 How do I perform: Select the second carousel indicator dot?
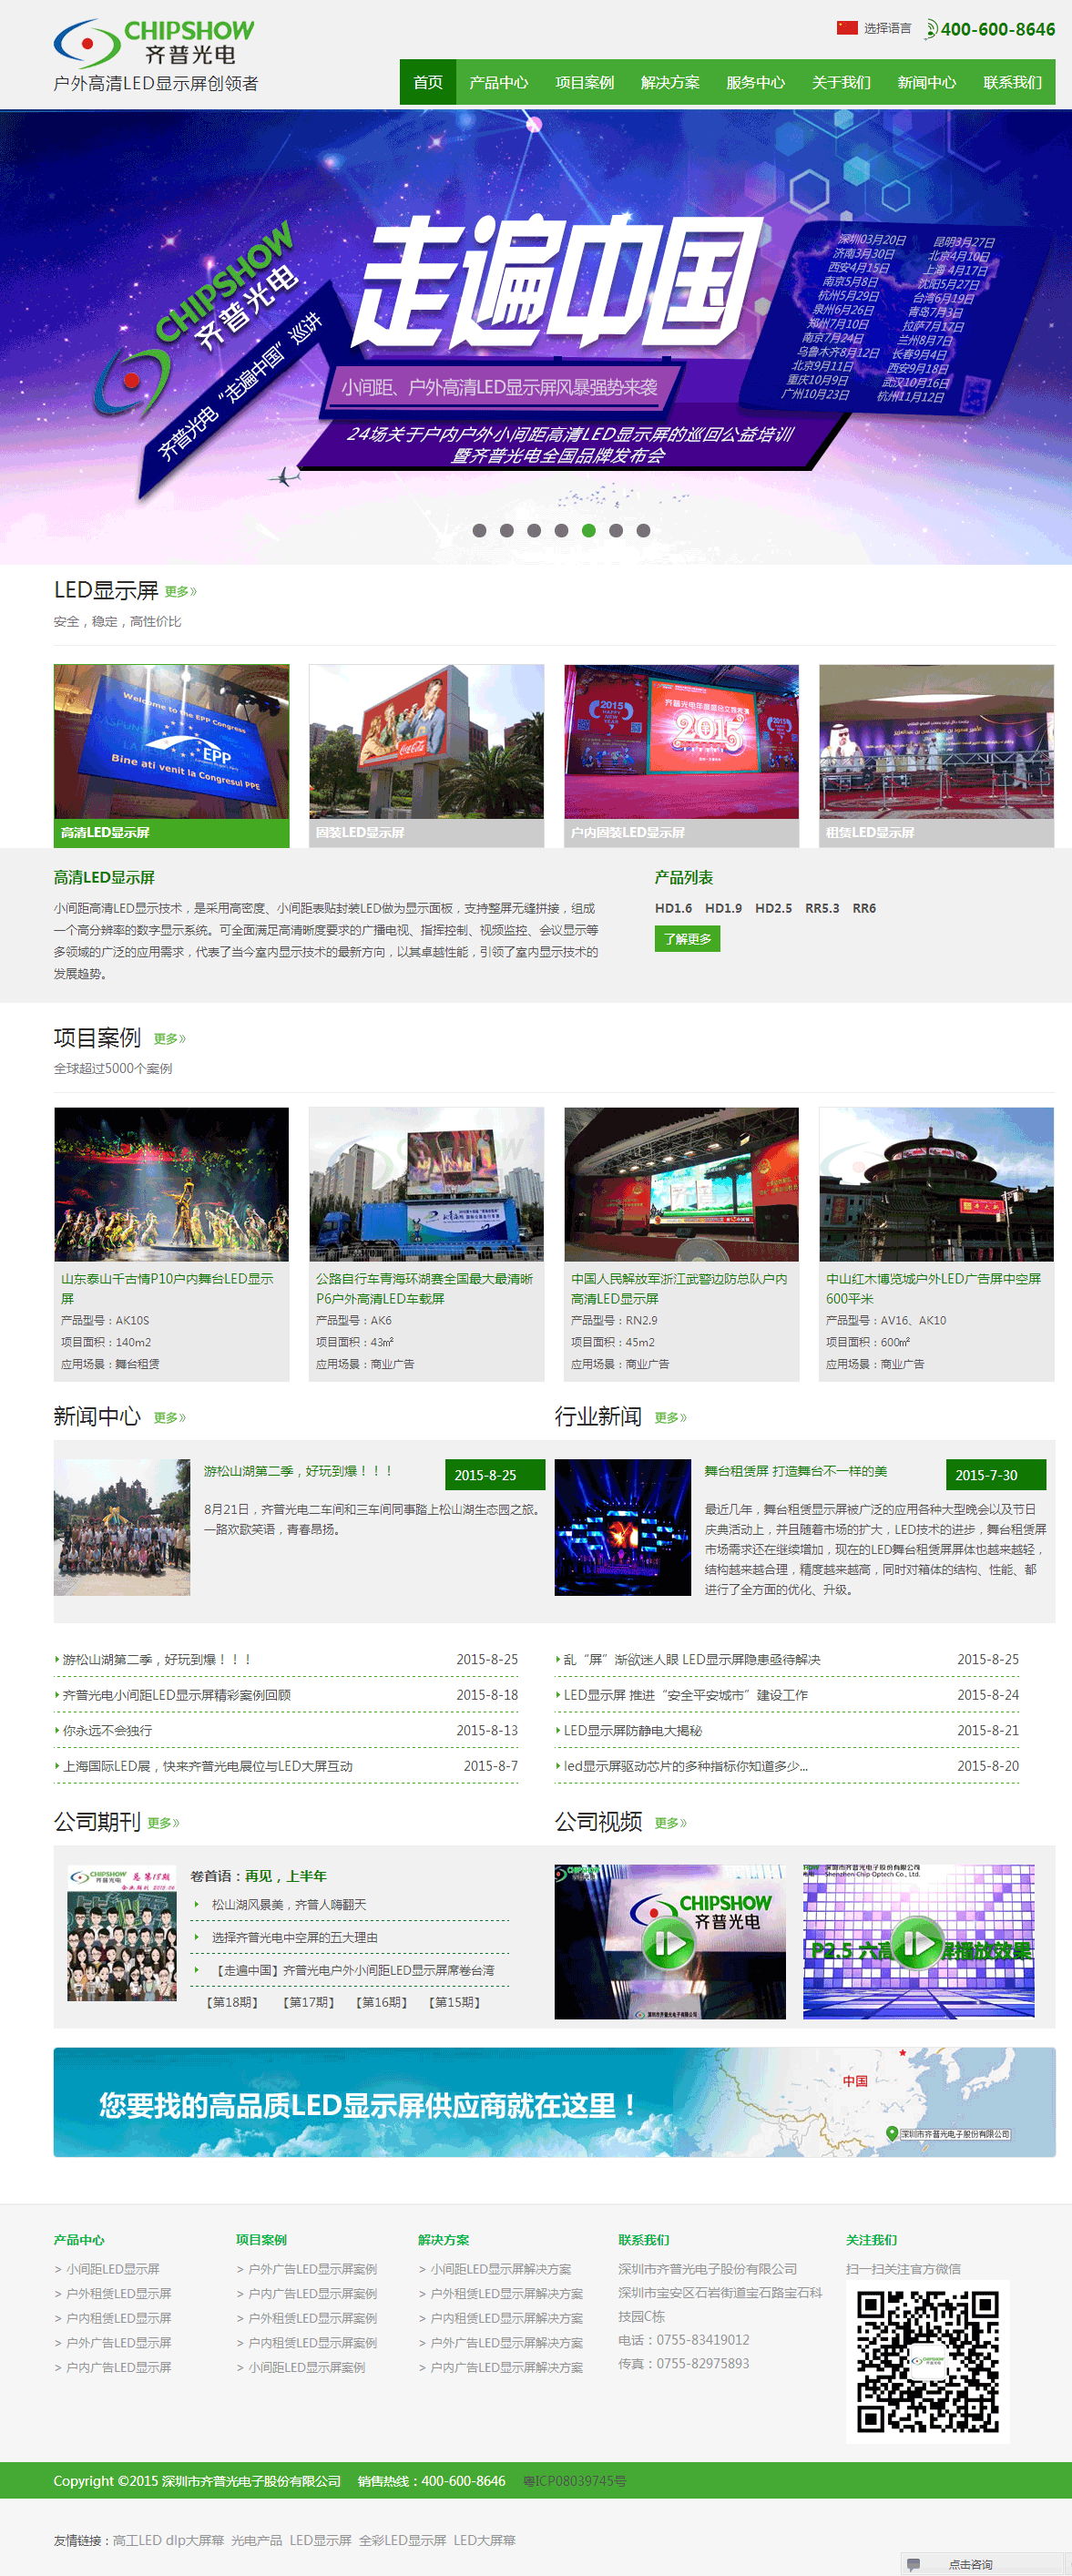[x=507, y=531]
